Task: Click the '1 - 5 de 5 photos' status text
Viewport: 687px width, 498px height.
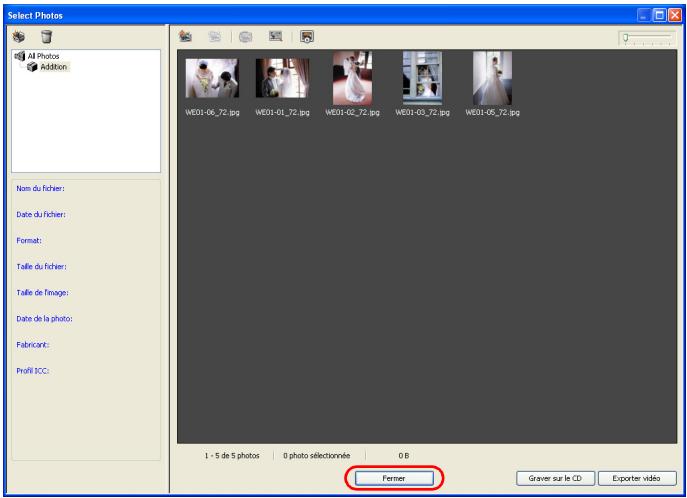Action: 232,456
